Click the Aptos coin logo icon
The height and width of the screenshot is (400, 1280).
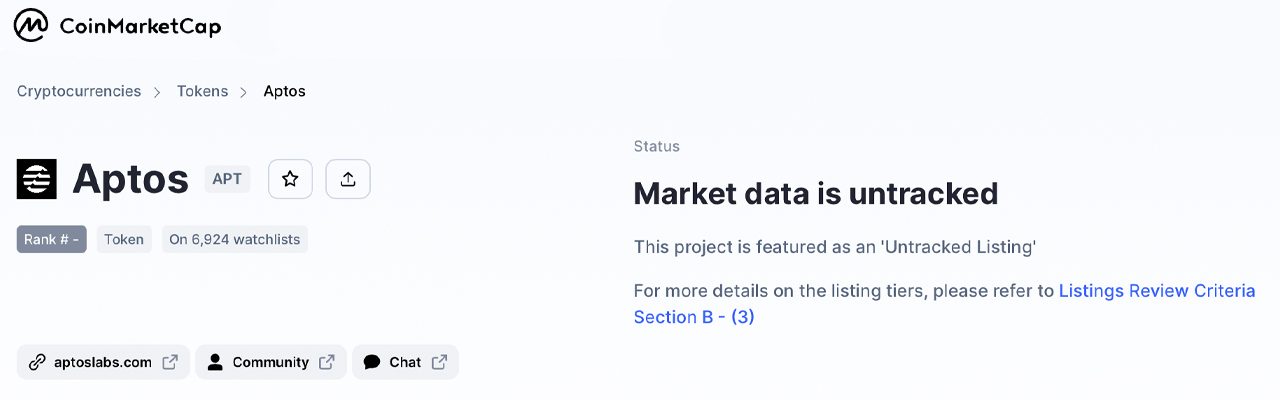(x=37, y=179)
